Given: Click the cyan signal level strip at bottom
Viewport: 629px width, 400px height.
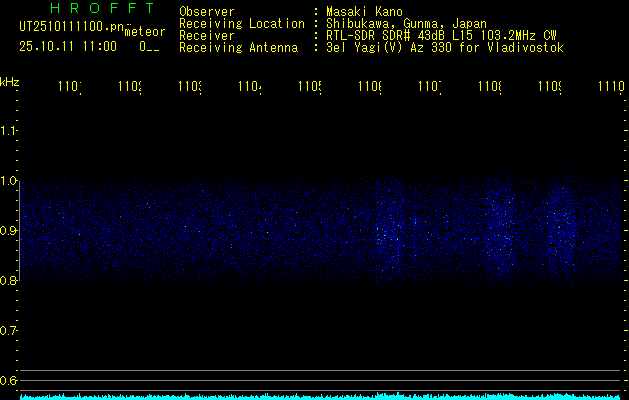Looking at the screenshot, I should [320, 396].
